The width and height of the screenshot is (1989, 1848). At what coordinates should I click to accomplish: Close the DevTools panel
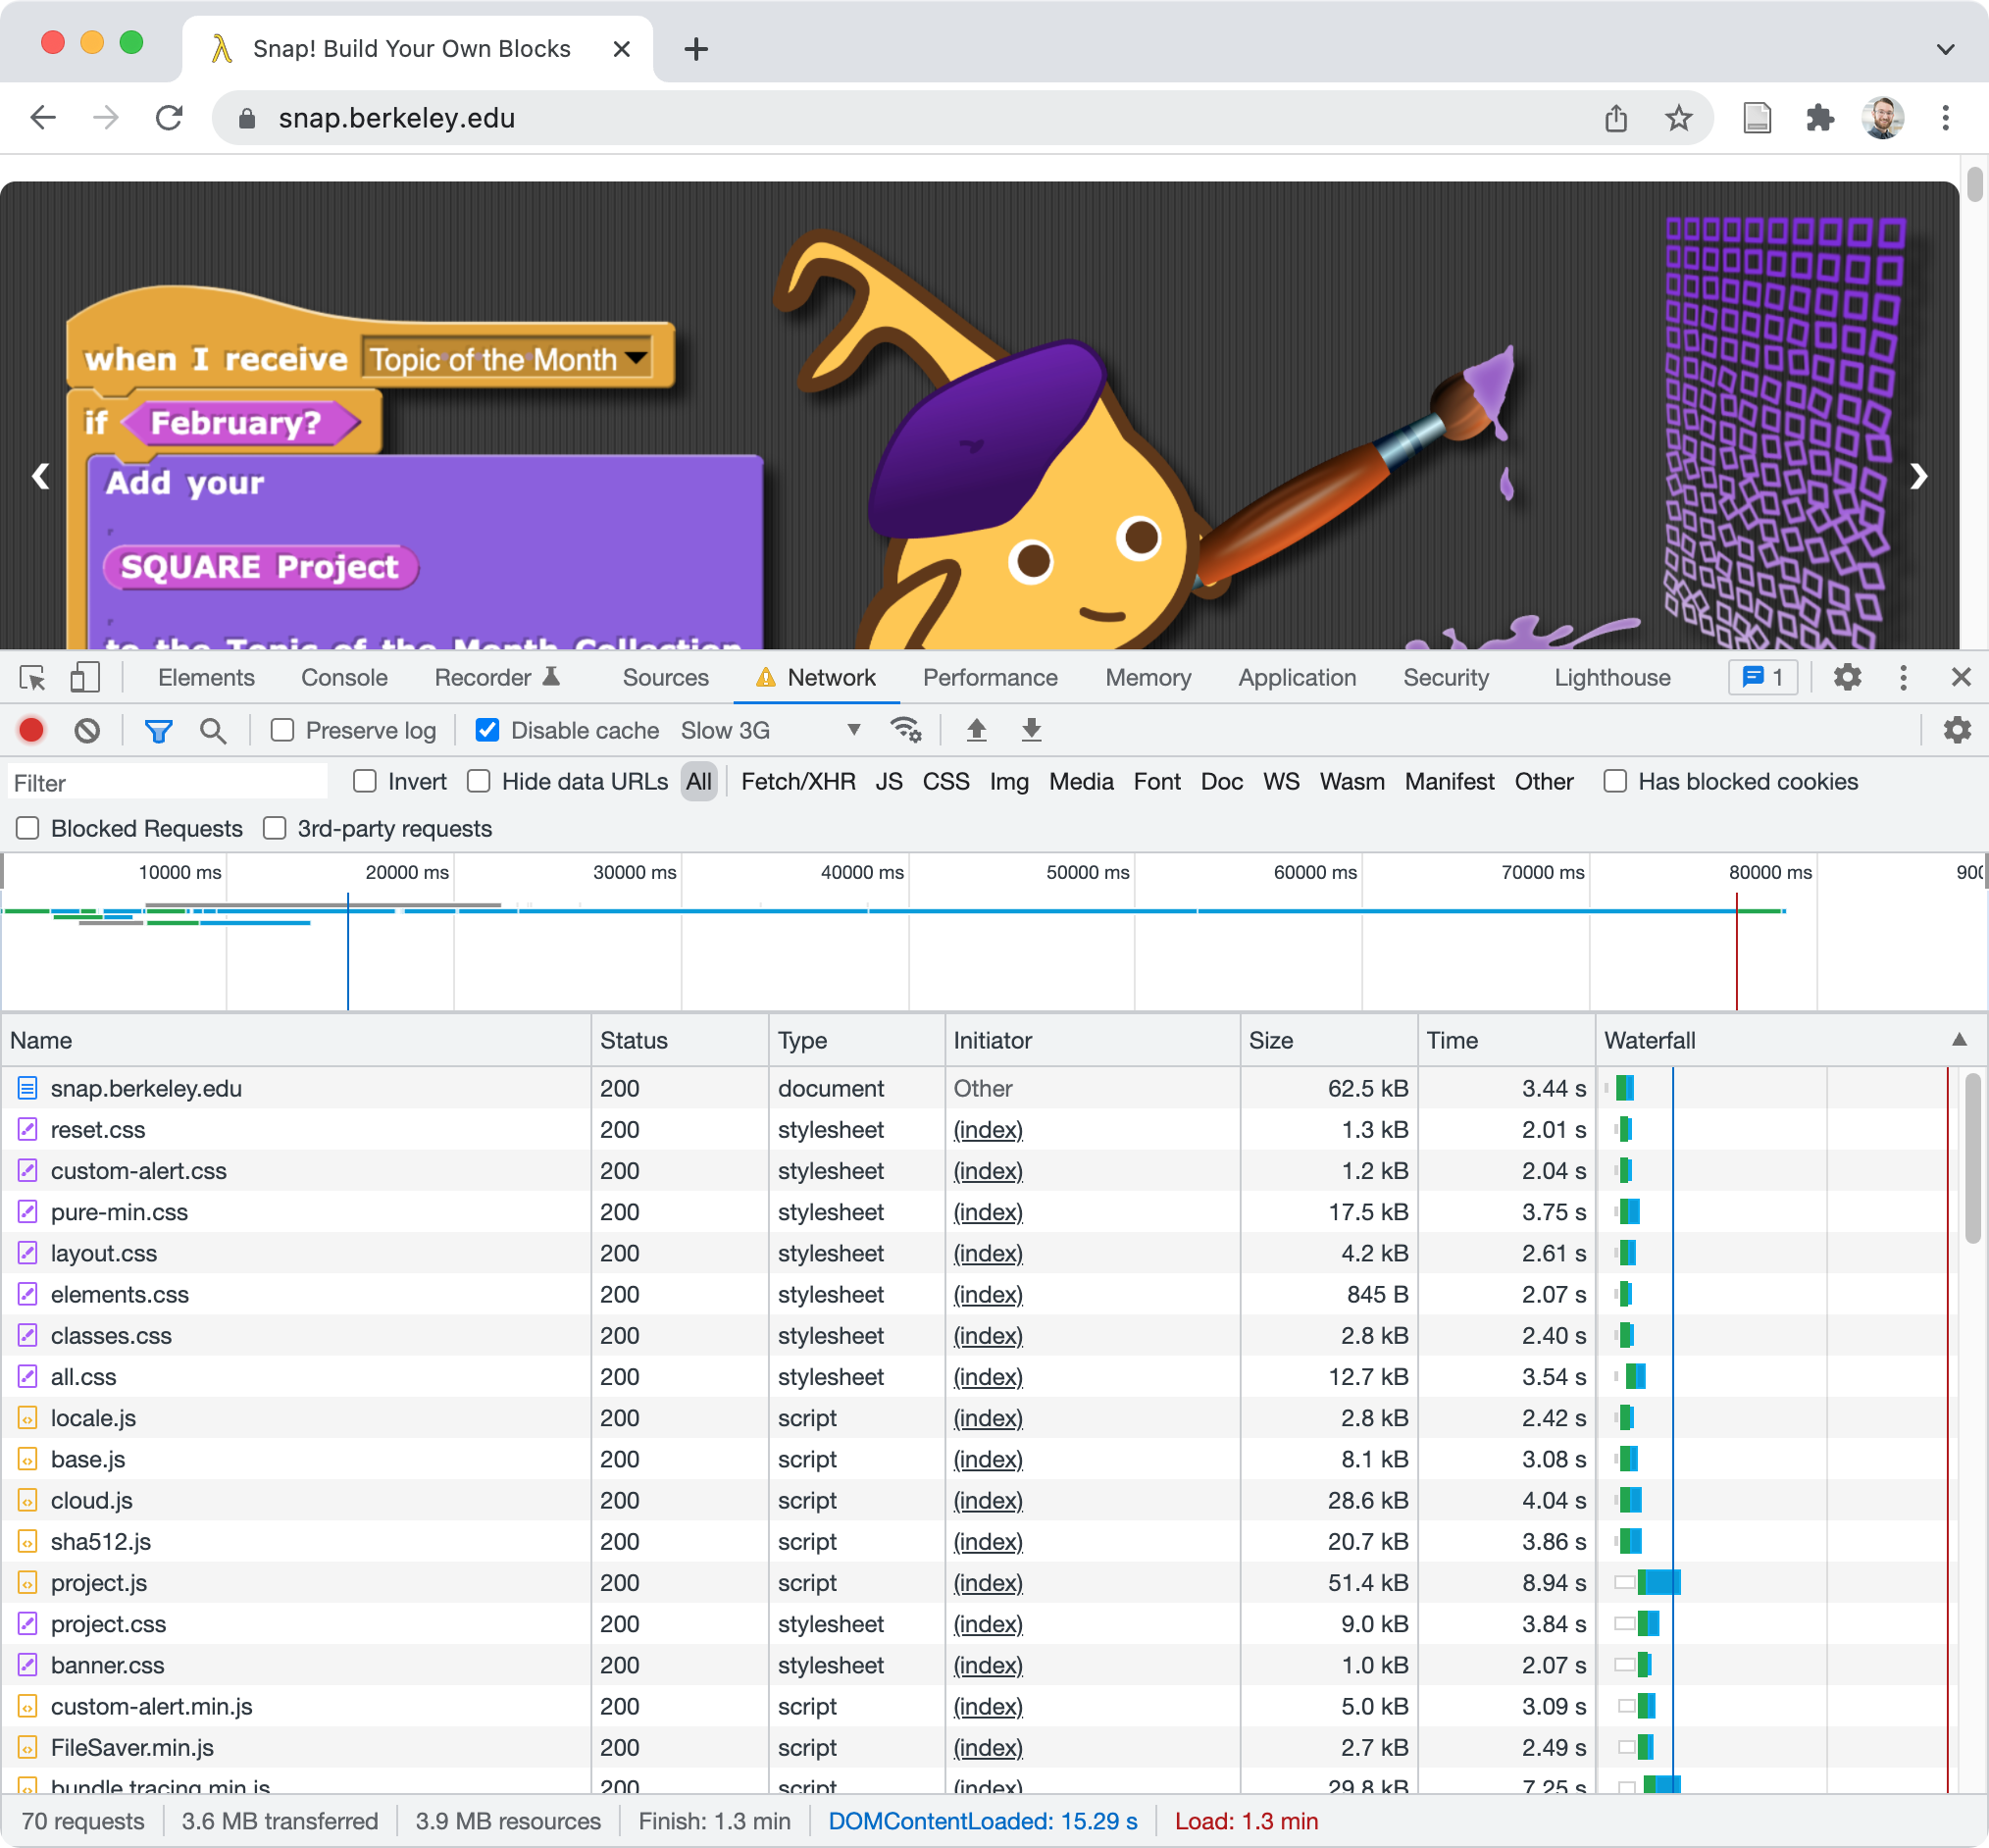coord(1961,677)
